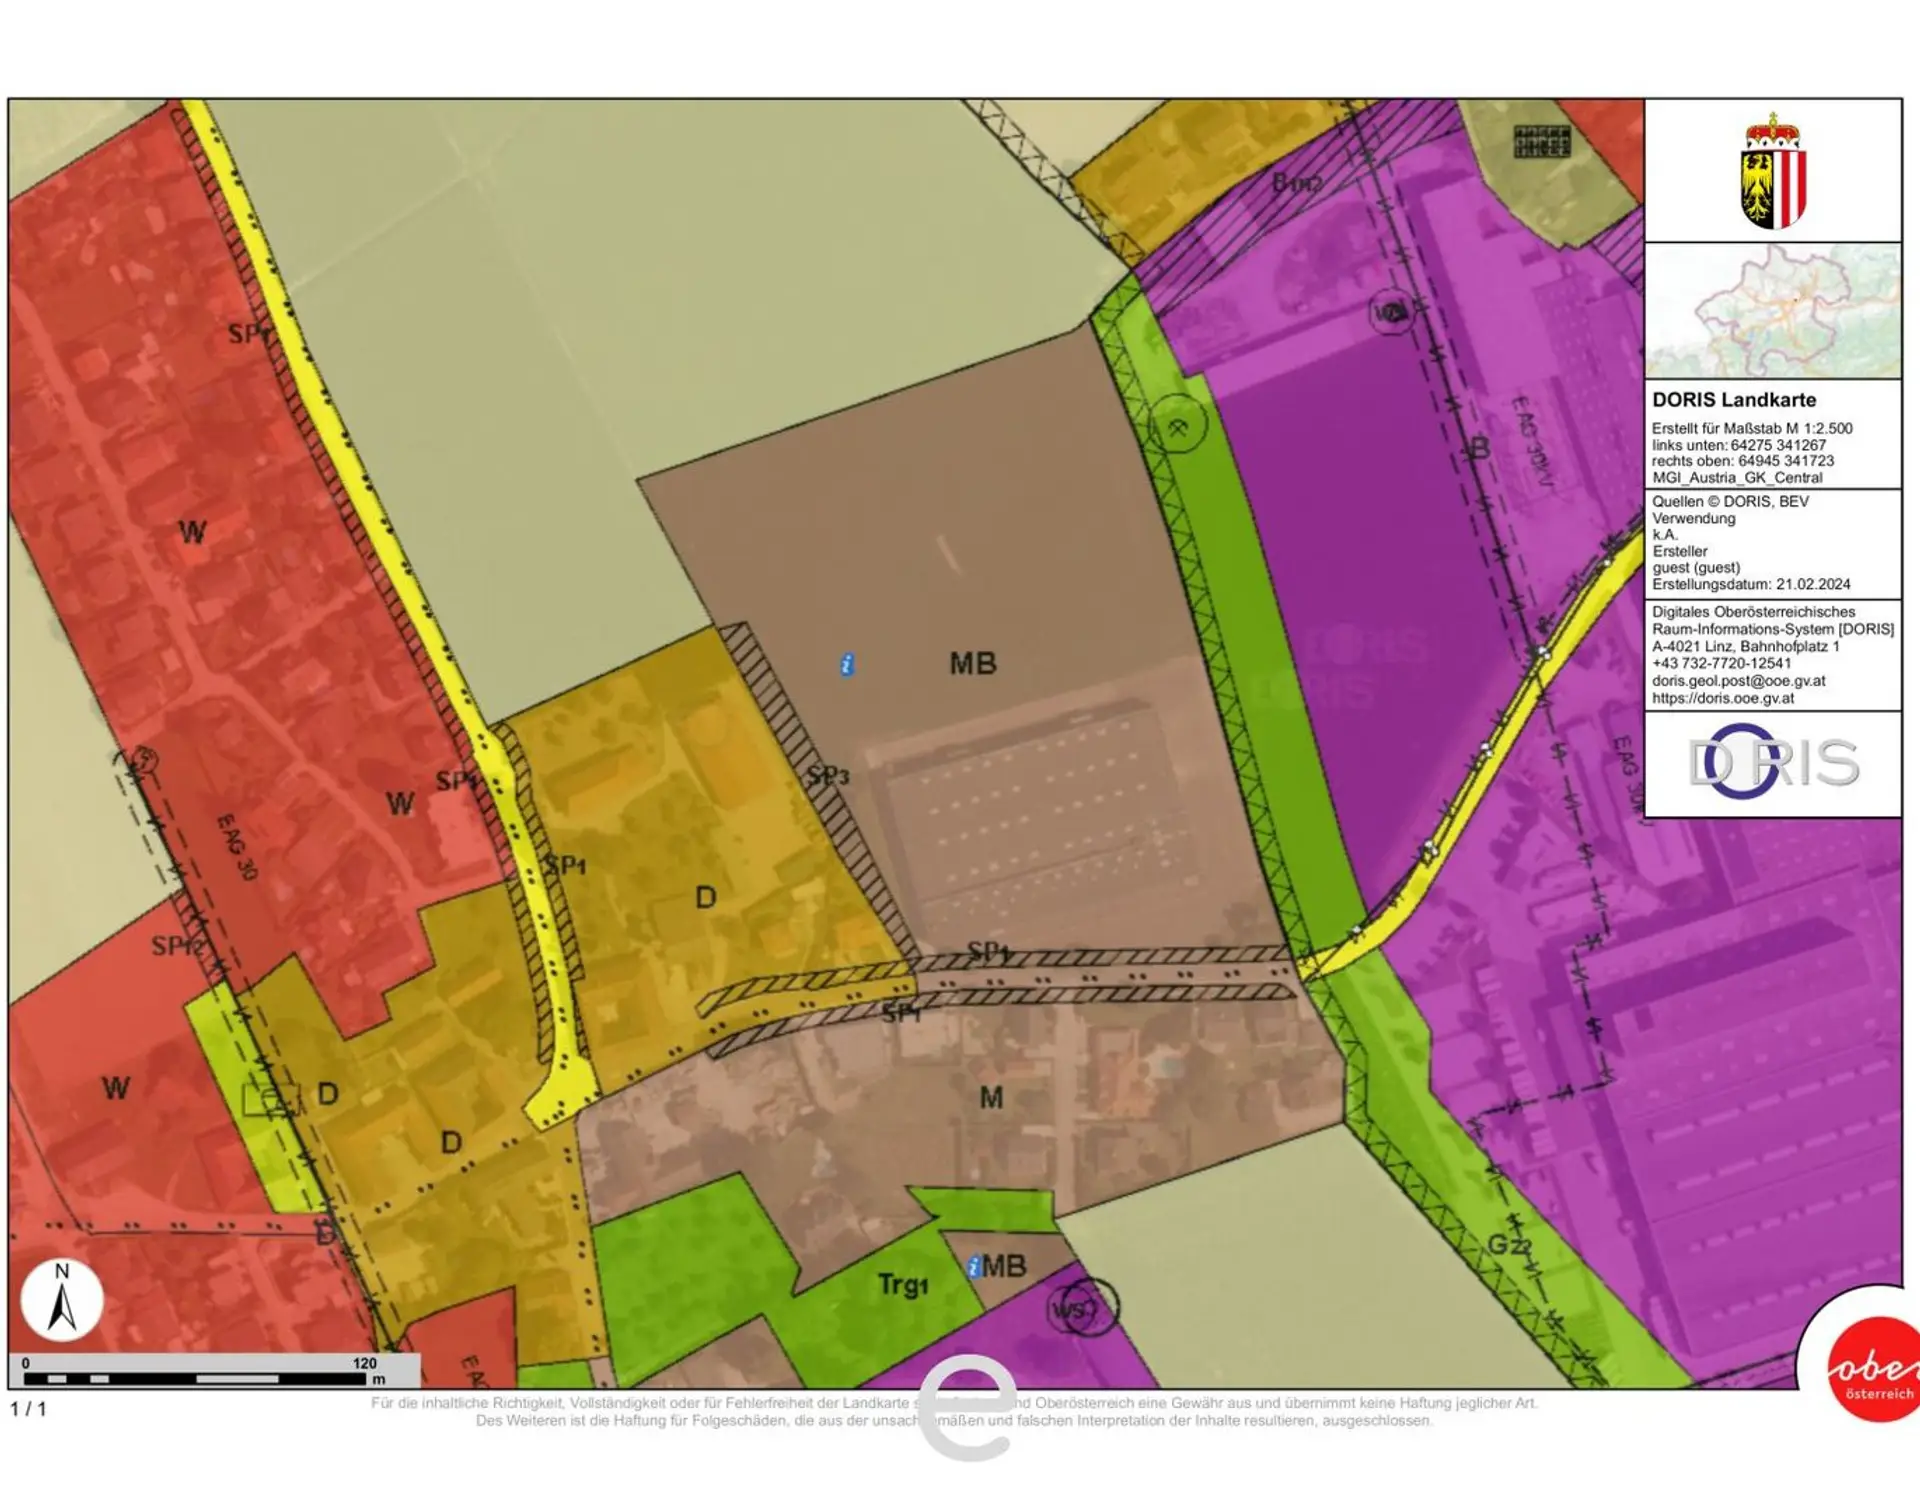1920x1486 pixels.
Task: Open the https://doris.ooe.gv.at link
Action: click(x=1722, y=698)
